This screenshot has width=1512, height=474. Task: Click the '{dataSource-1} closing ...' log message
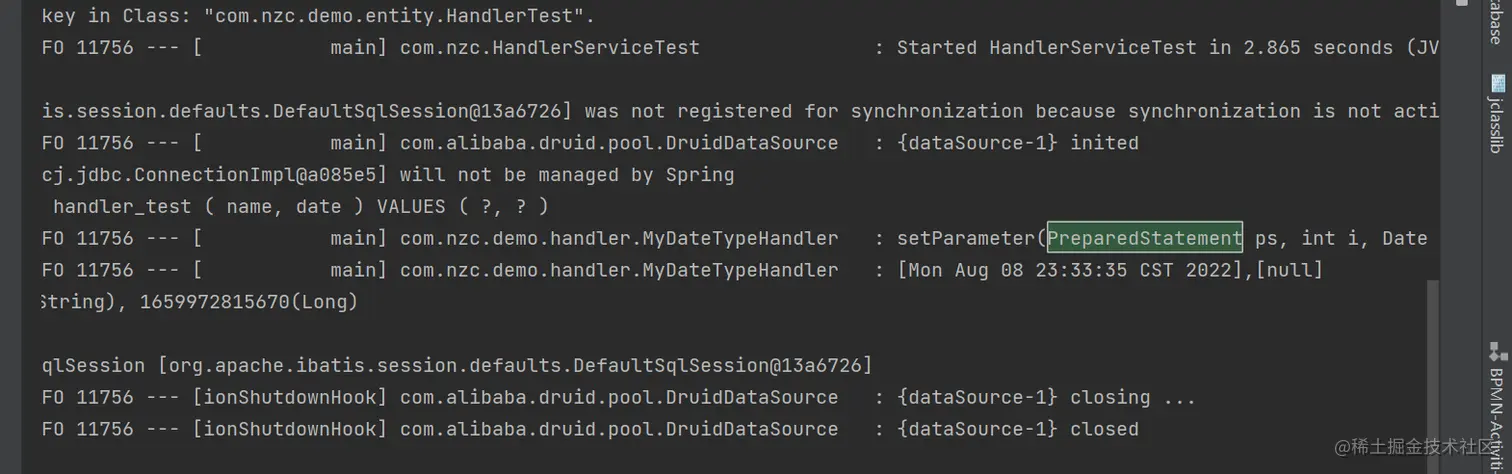(x=1046, y=397)
